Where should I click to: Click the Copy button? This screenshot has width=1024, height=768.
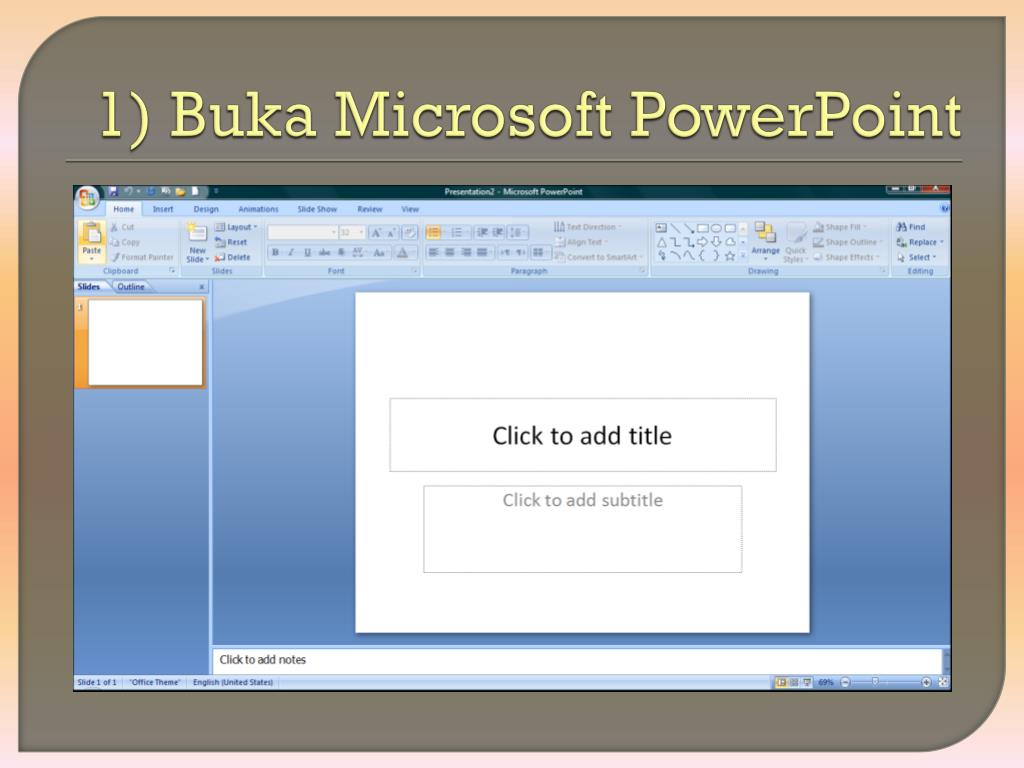point(125,242)
